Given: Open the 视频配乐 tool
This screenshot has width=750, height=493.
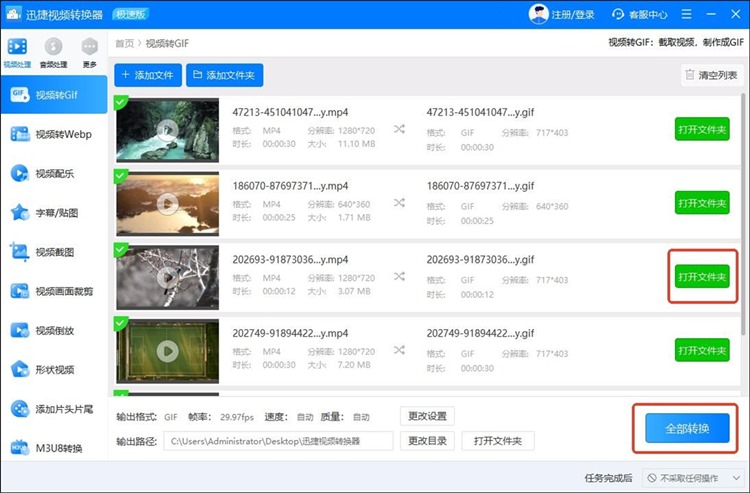Looking at the screenshot, I should pyautogui.click(x=54, y=174).
